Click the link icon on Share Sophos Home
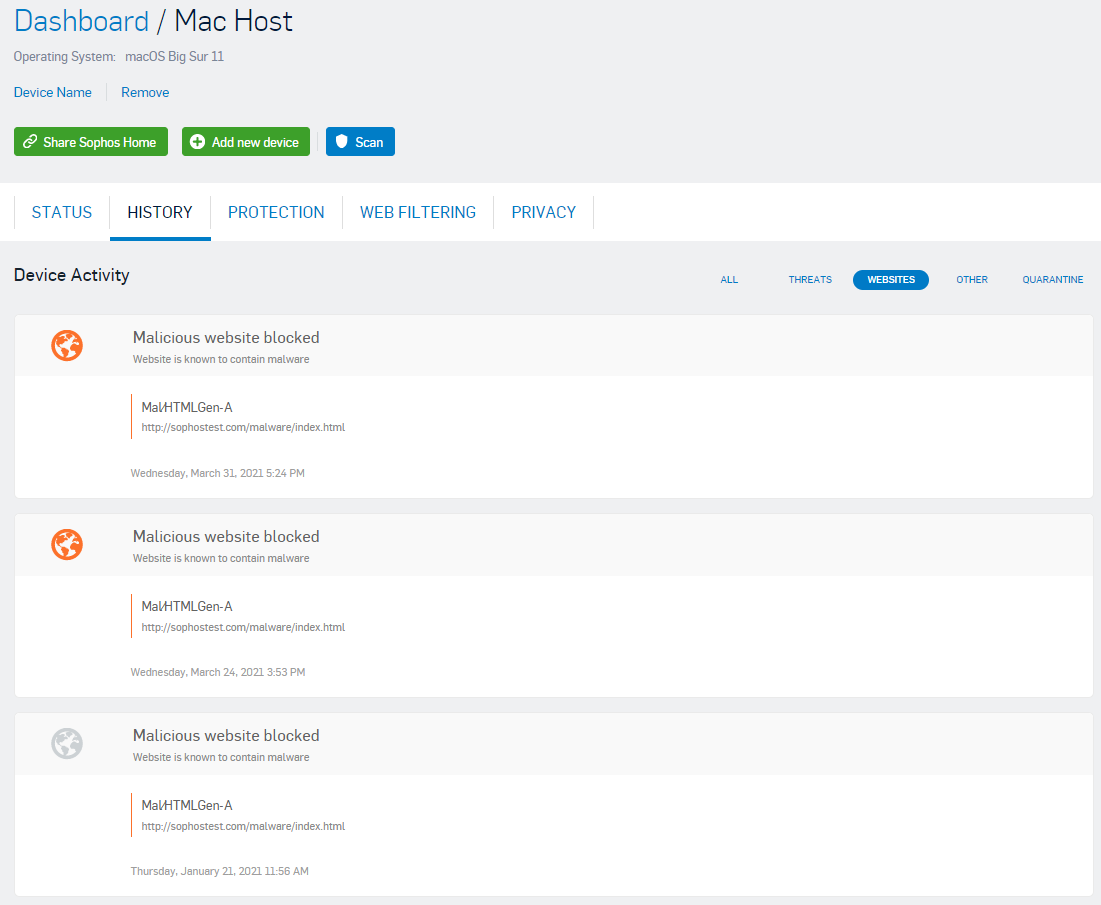This screenshot has height=905, width=1101. (30, 142)
